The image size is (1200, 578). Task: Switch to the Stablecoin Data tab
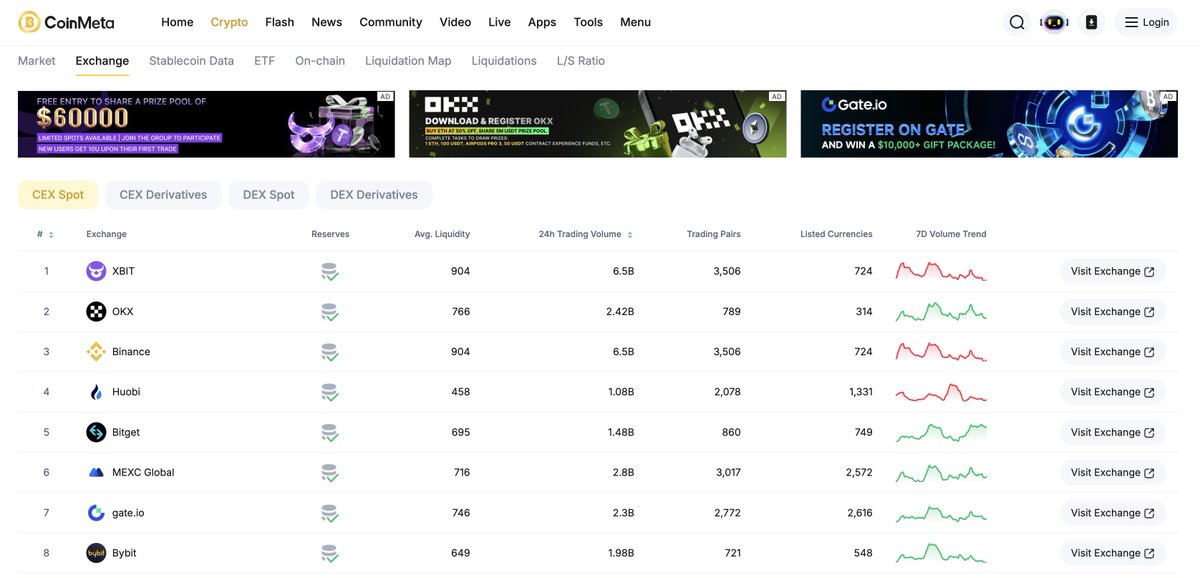(191, 61)
